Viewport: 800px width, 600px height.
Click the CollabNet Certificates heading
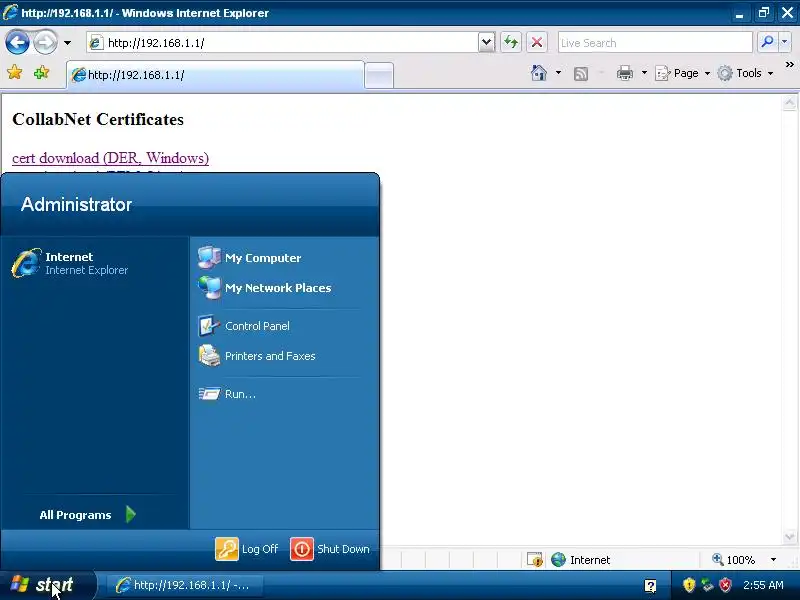tap(98, 119)
